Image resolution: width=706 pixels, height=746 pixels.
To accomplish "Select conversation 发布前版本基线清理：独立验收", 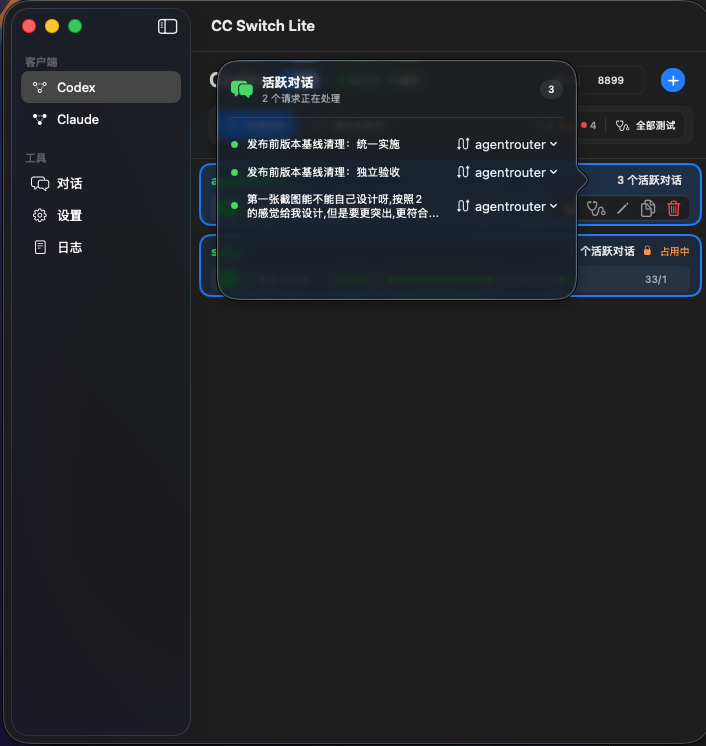I will (x=323, y=172).
